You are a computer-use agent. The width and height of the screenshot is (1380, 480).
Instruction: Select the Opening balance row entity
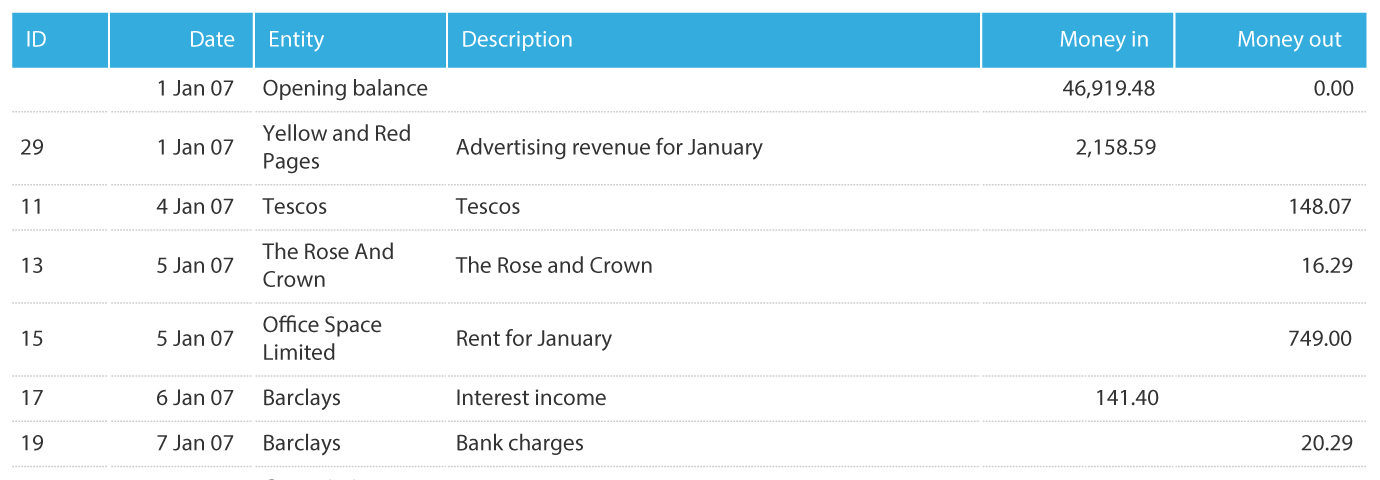(345, 88)
